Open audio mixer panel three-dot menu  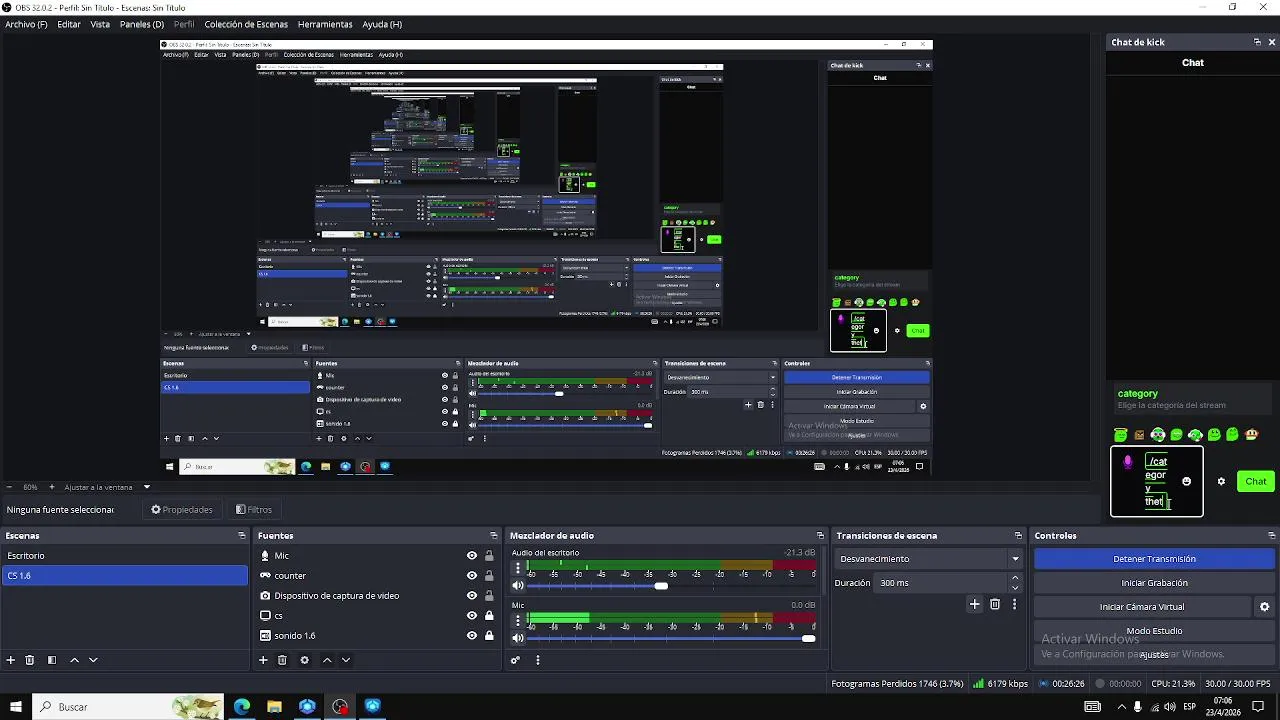click(537, 660)
